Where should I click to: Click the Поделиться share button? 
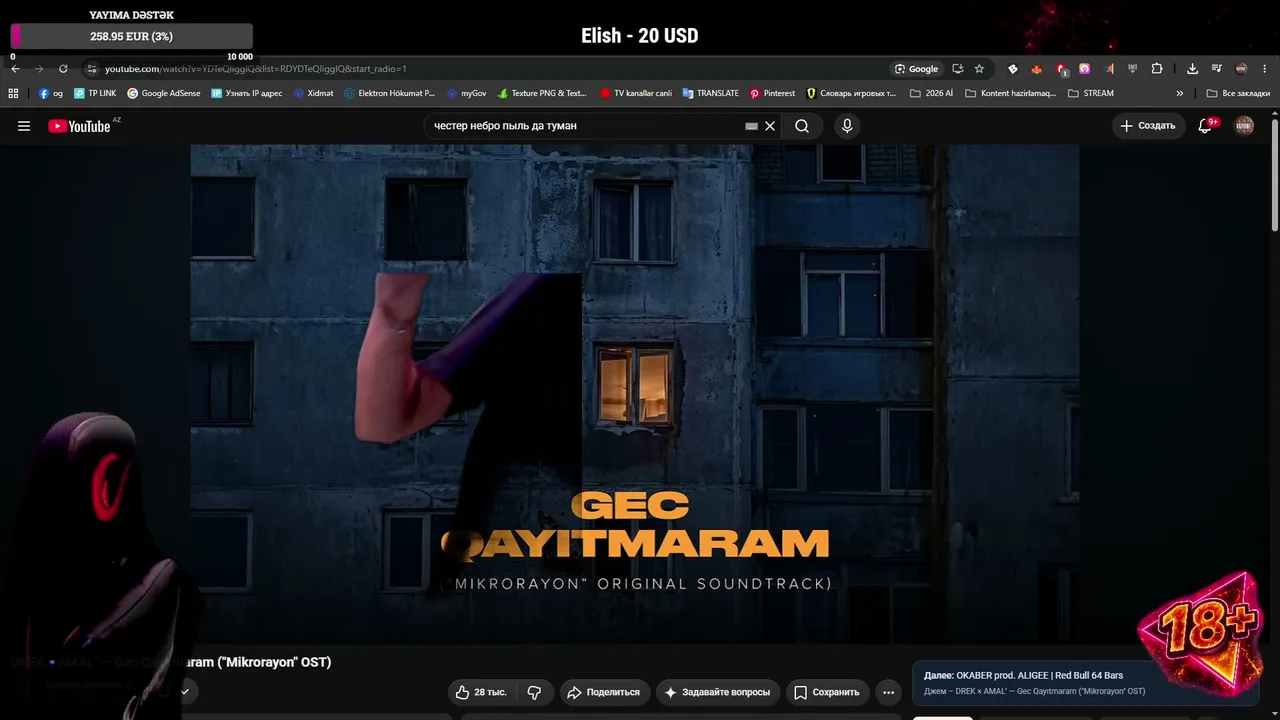pyautogui.click(x=604, y=692)
